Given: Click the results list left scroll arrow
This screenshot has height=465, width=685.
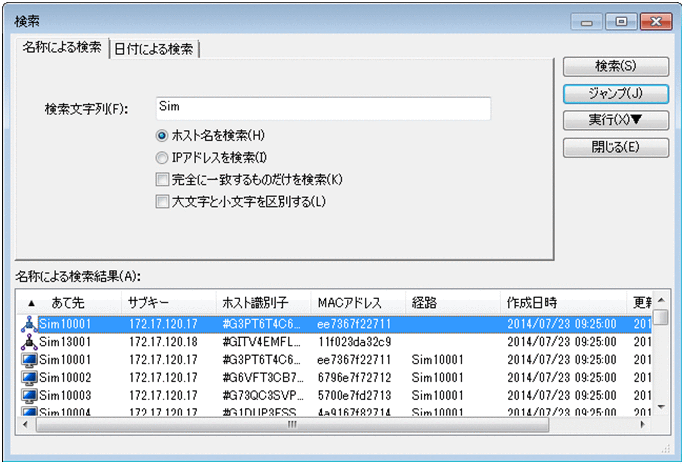Looking at the screenshot, I should click(25, 424).
